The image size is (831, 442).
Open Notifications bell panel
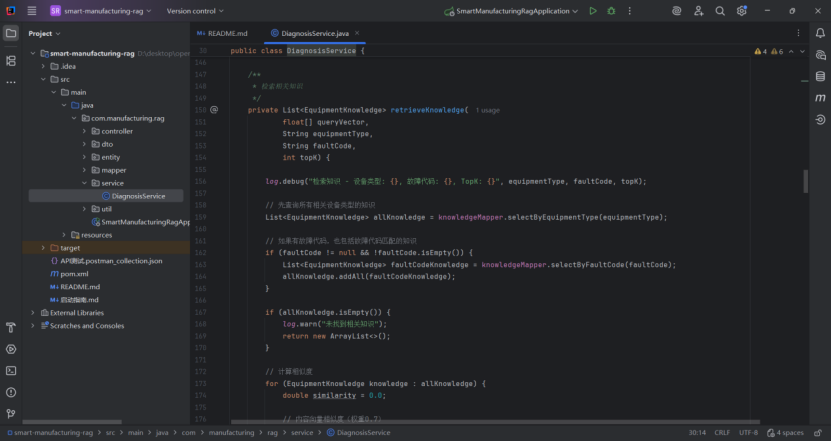(x=820, y=33)
